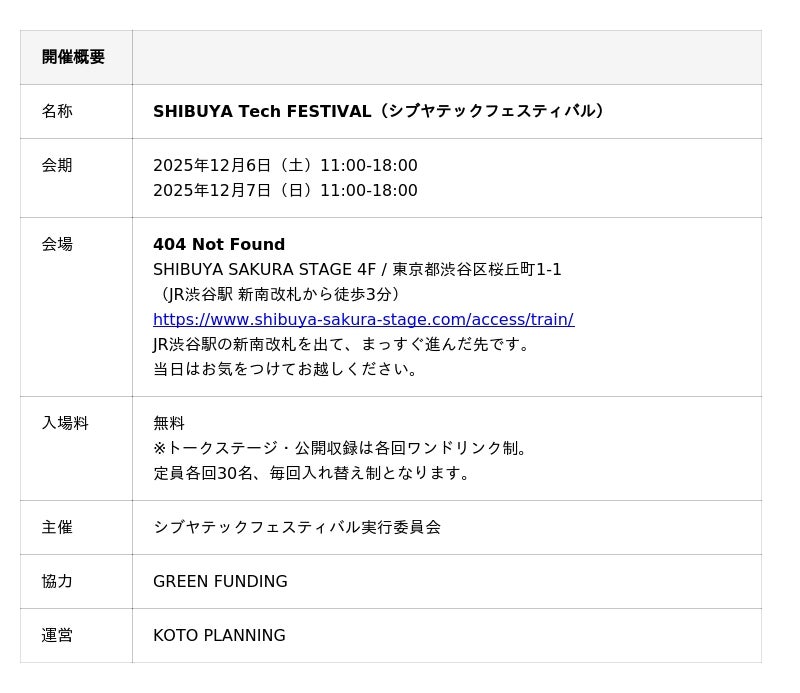Image resolution: width=800 pixels, height=693 pixels.
Task: Select the December 7 (日) date line
Action: coord(285,190)
